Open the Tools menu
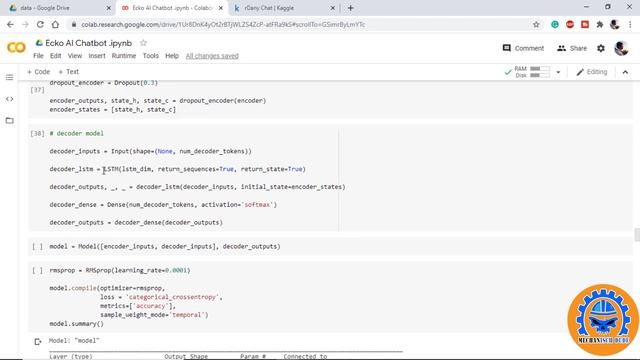Image resolution: width=640 pixels, height=360 pixels. pyautogui.click(x=151, y=56)
